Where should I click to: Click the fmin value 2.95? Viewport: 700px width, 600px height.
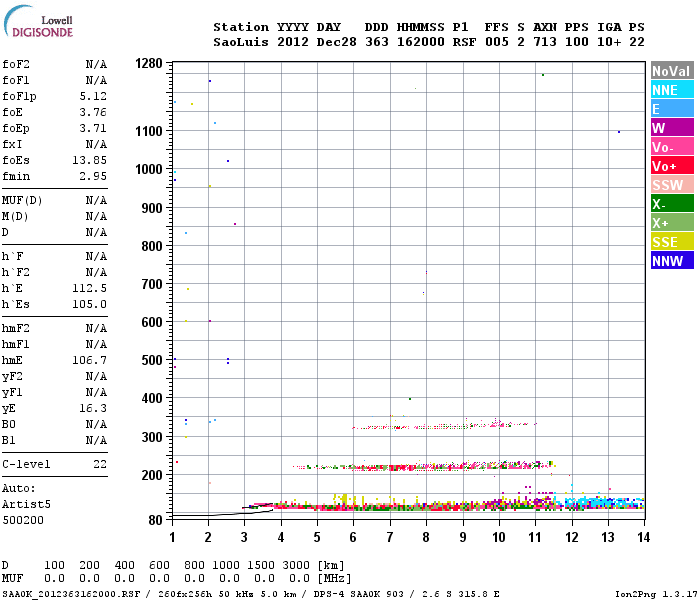pos(93,176)
